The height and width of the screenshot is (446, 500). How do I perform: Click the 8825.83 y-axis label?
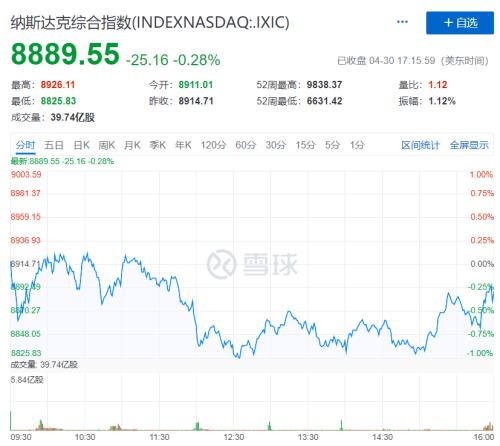[x=26, y=353]
